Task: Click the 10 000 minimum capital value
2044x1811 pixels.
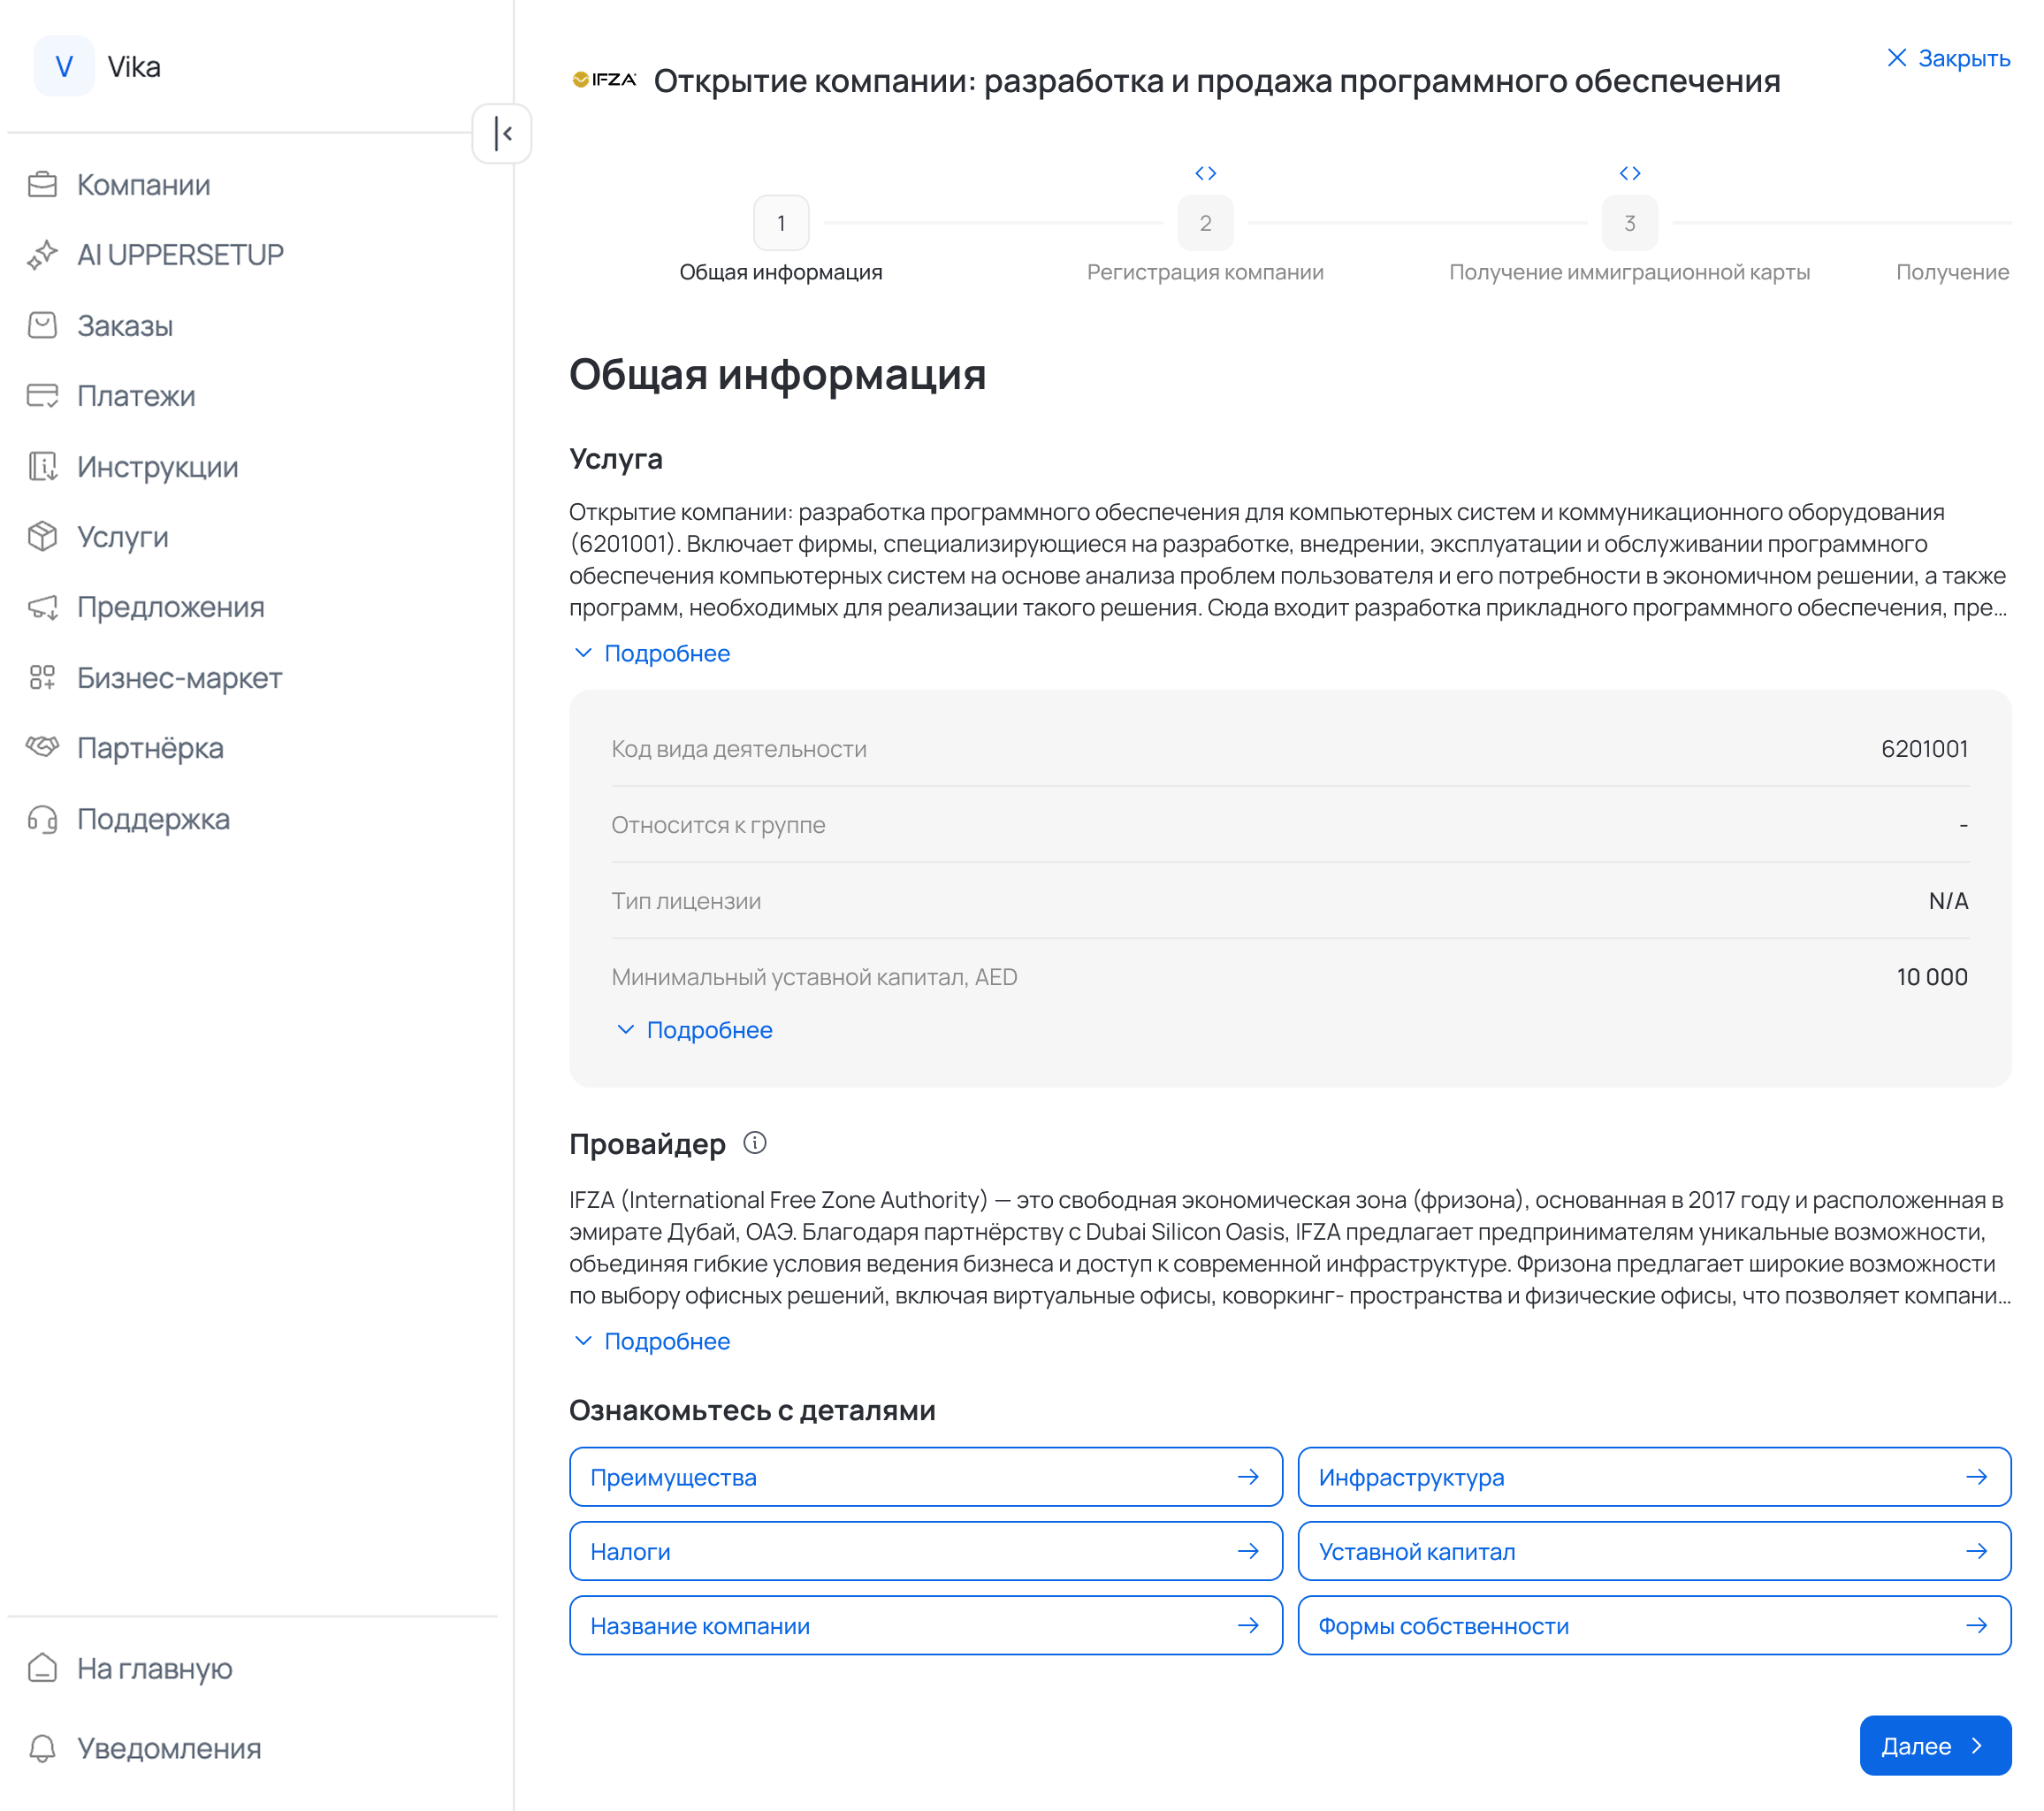Action: (1932, 977)
